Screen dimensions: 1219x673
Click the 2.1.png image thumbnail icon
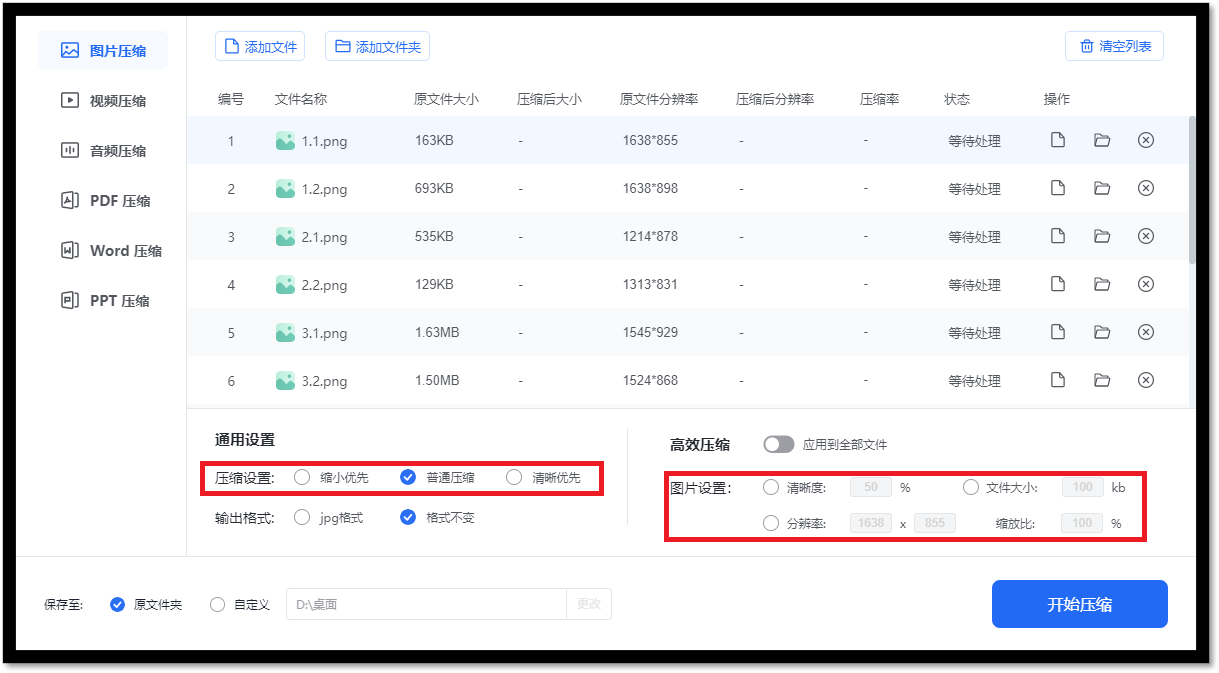click(285, 237)
